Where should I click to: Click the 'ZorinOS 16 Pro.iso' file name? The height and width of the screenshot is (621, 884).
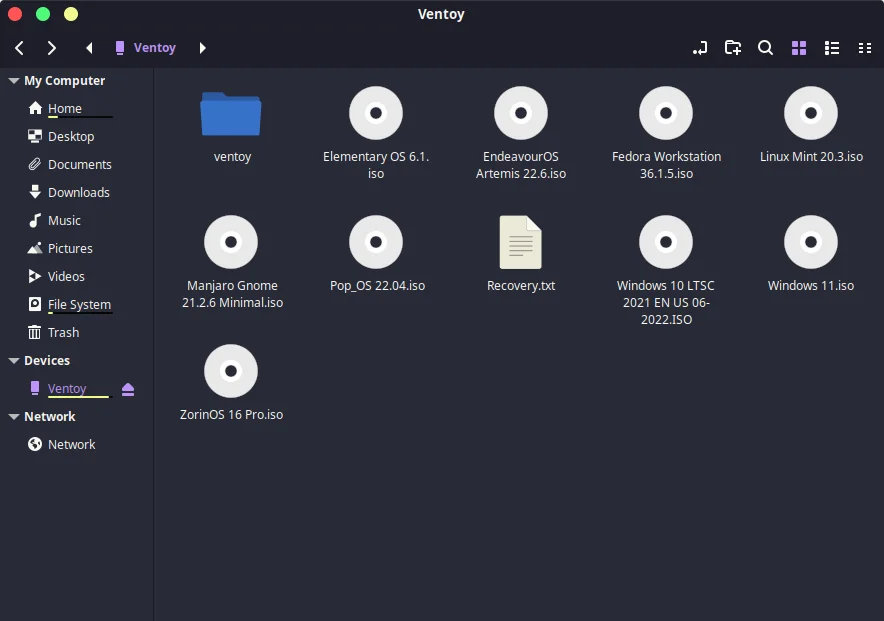231,415
